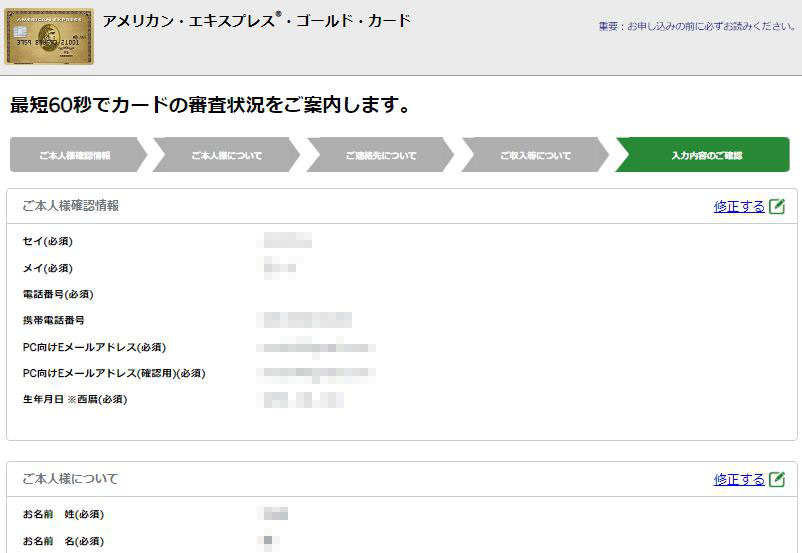Select ご連絡先について step in progress bar

381,155
